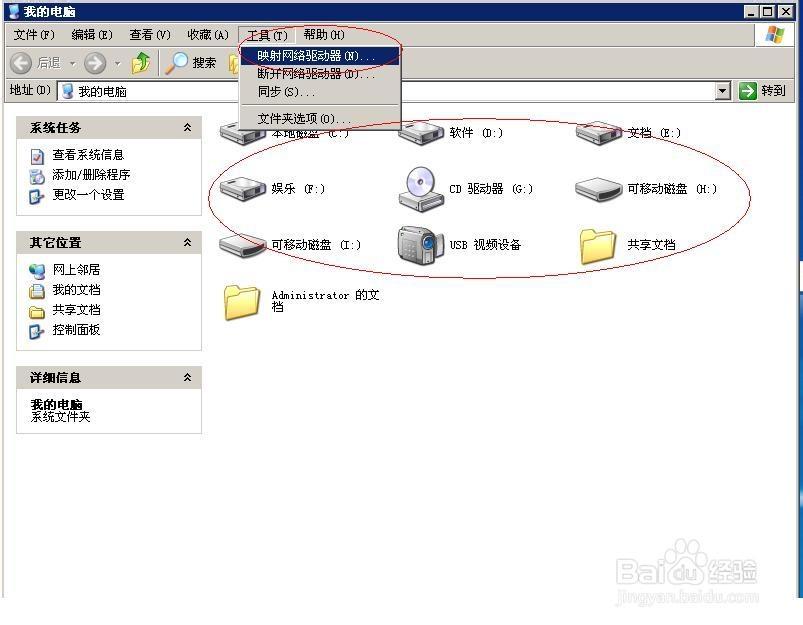Open the 文档 (E:) drive icon

coord(598,131)
